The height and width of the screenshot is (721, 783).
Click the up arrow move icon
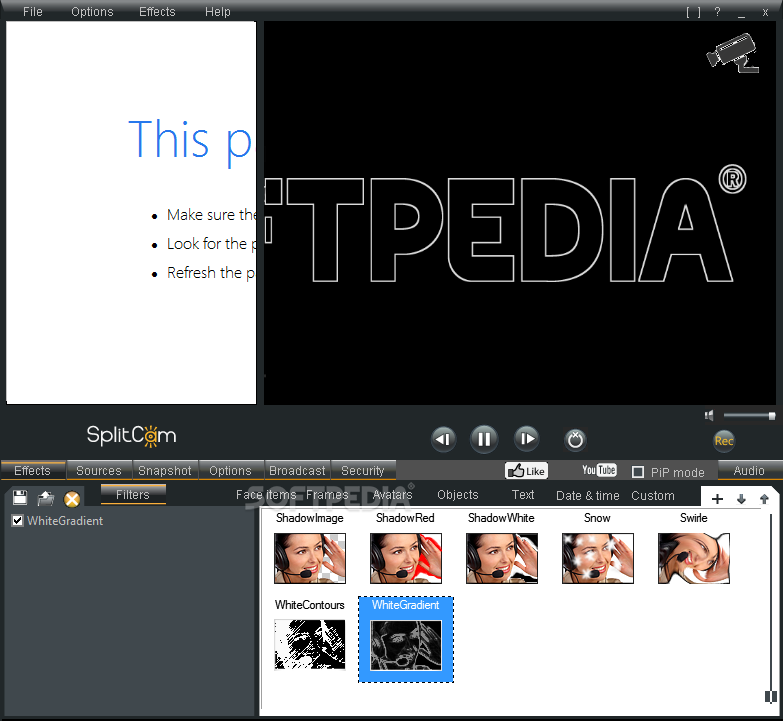[764, 498]
